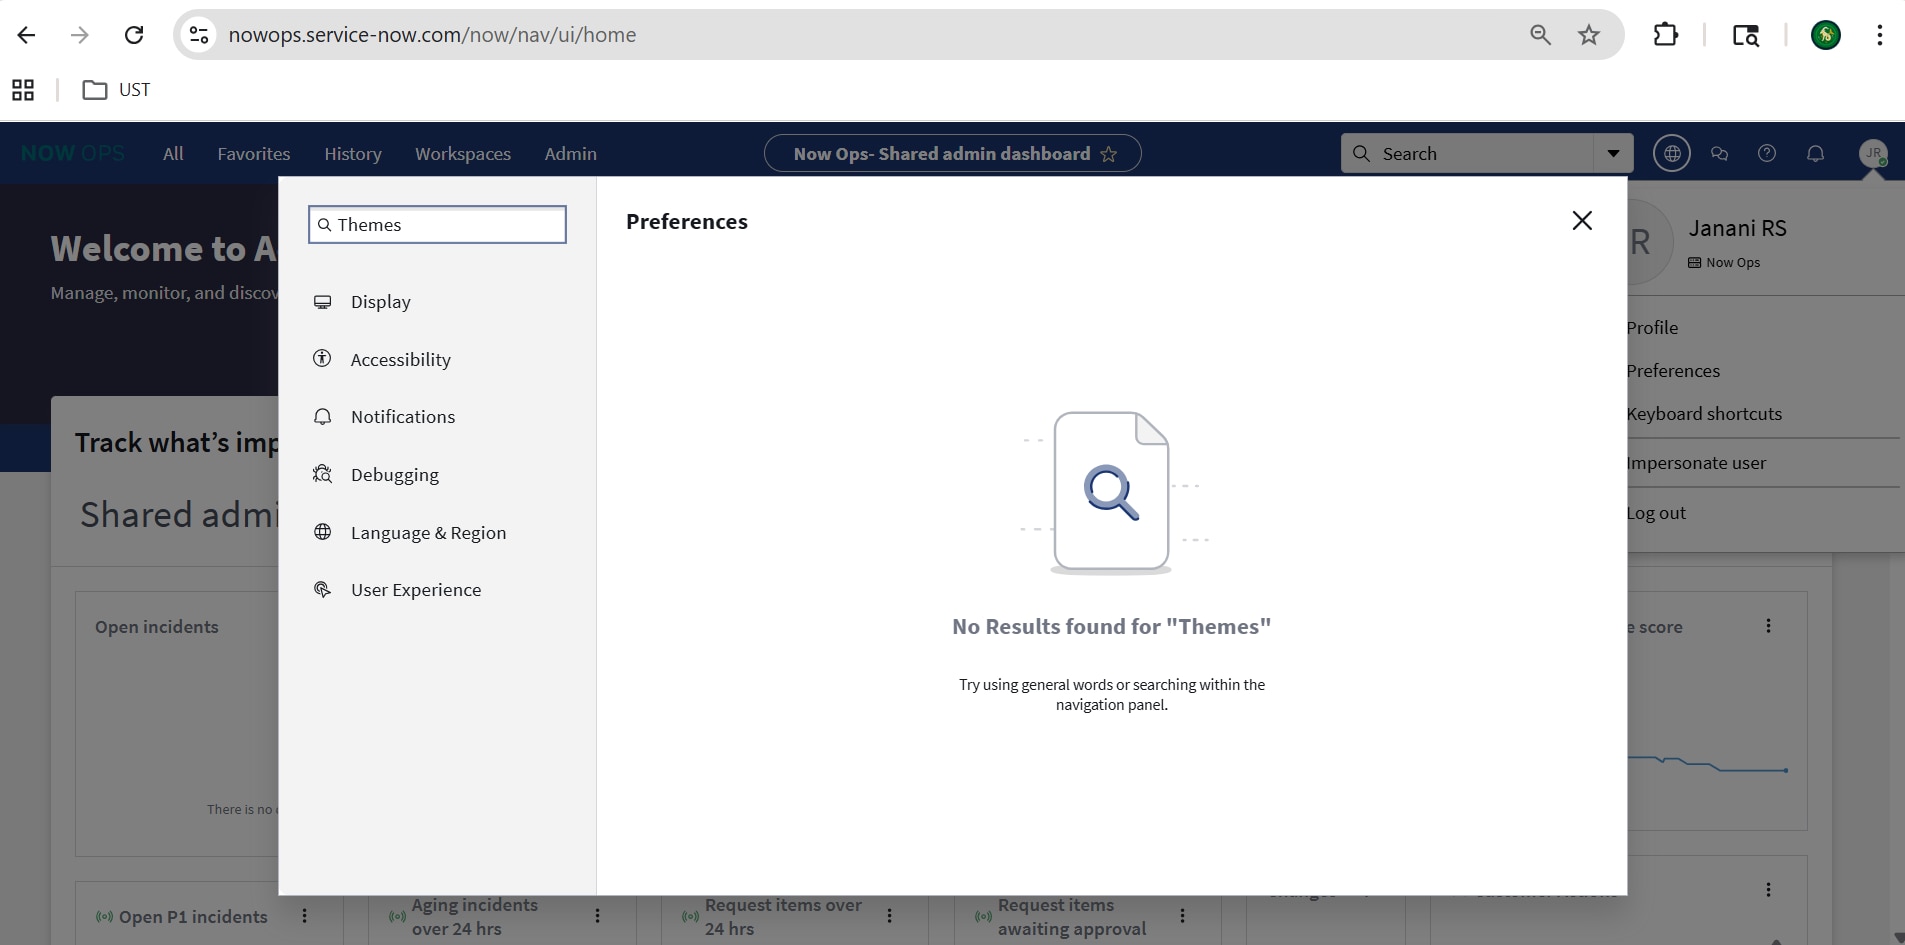This screenshot has height=945, width=1905.
Task: Open the apps grid in bookmarks bar
Action: click(x=23, y=90)
